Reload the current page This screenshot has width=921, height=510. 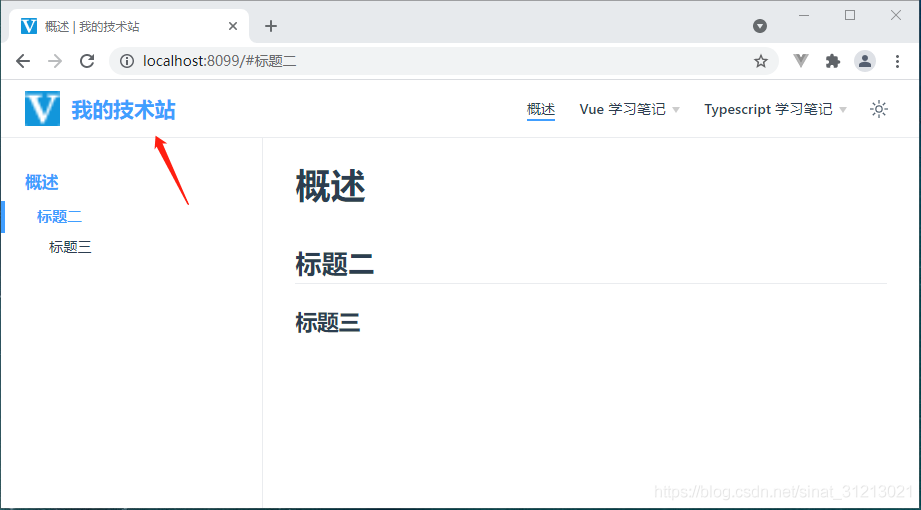pyautogui.click(x=87, y=61)
